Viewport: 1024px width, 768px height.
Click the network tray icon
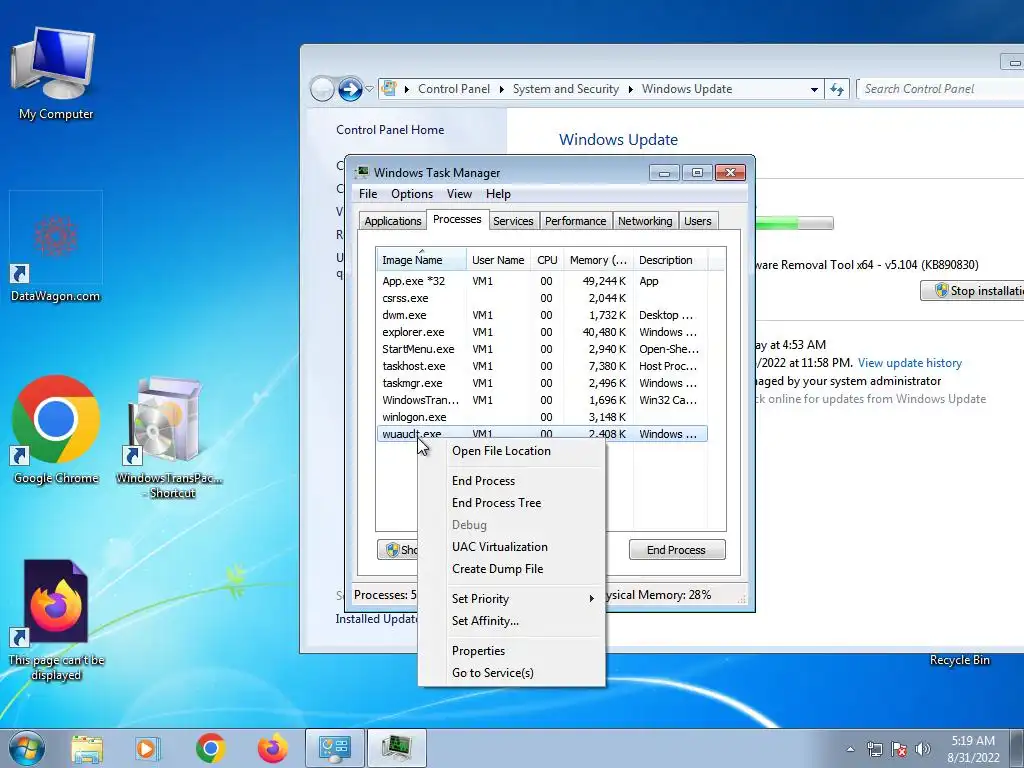(874, 749)
